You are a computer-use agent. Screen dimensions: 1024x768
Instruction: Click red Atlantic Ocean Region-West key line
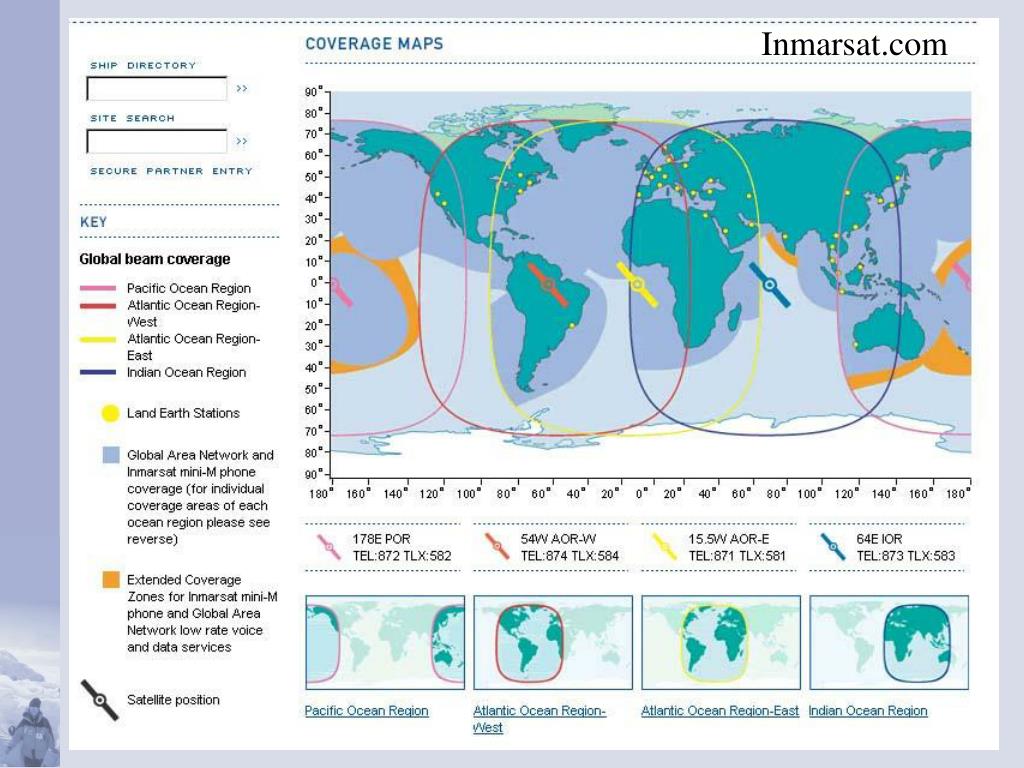click(98, 305)
